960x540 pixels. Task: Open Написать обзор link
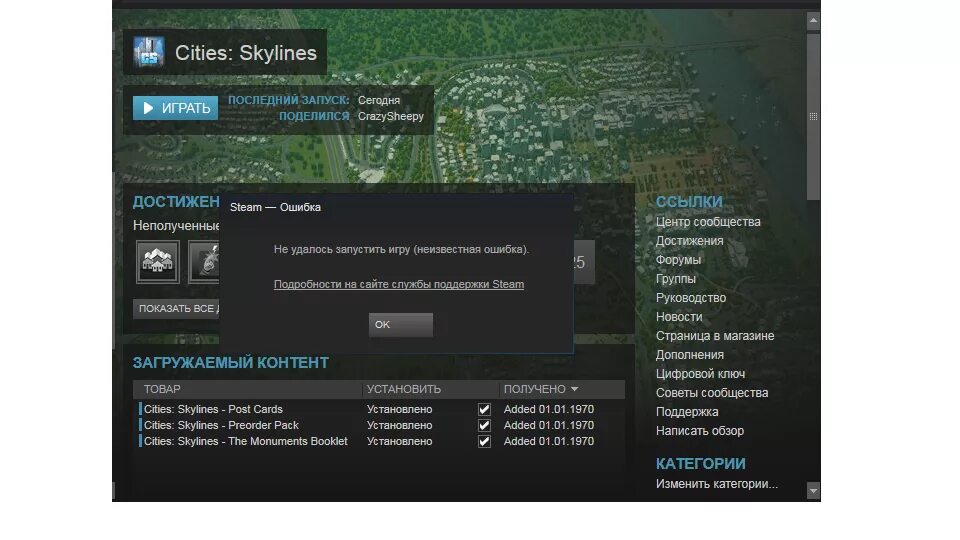(x=700, y=430)
